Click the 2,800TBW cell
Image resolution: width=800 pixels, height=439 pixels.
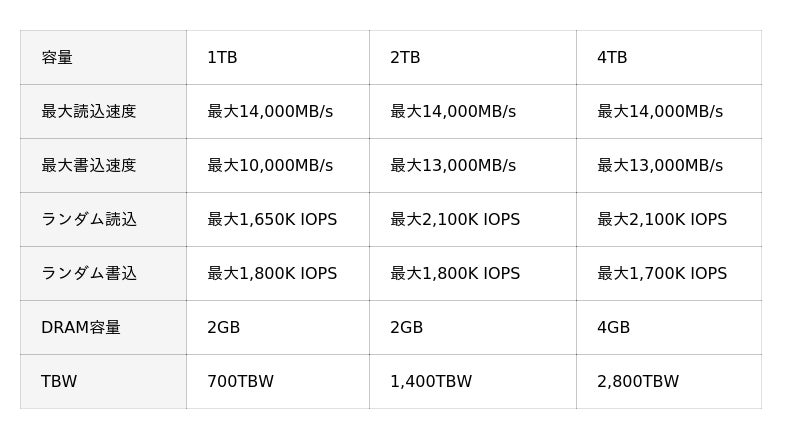point(669,382)
